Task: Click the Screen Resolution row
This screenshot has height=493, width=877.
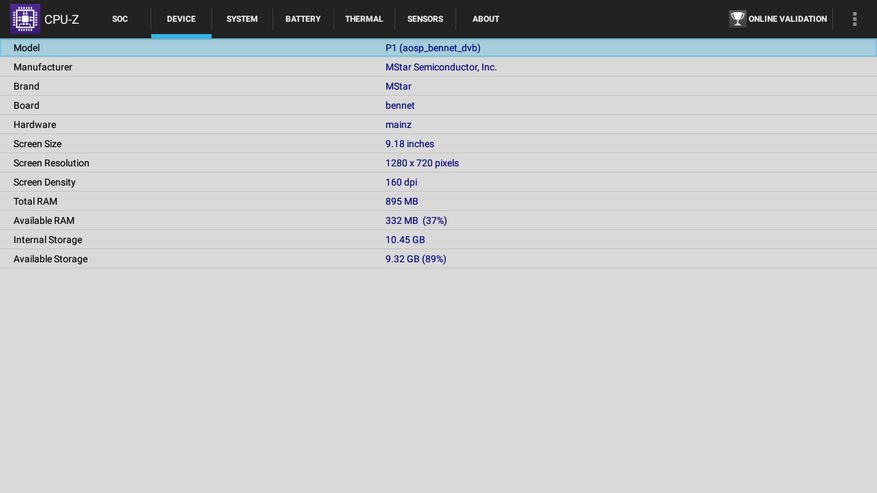Action: click(438, 163)
